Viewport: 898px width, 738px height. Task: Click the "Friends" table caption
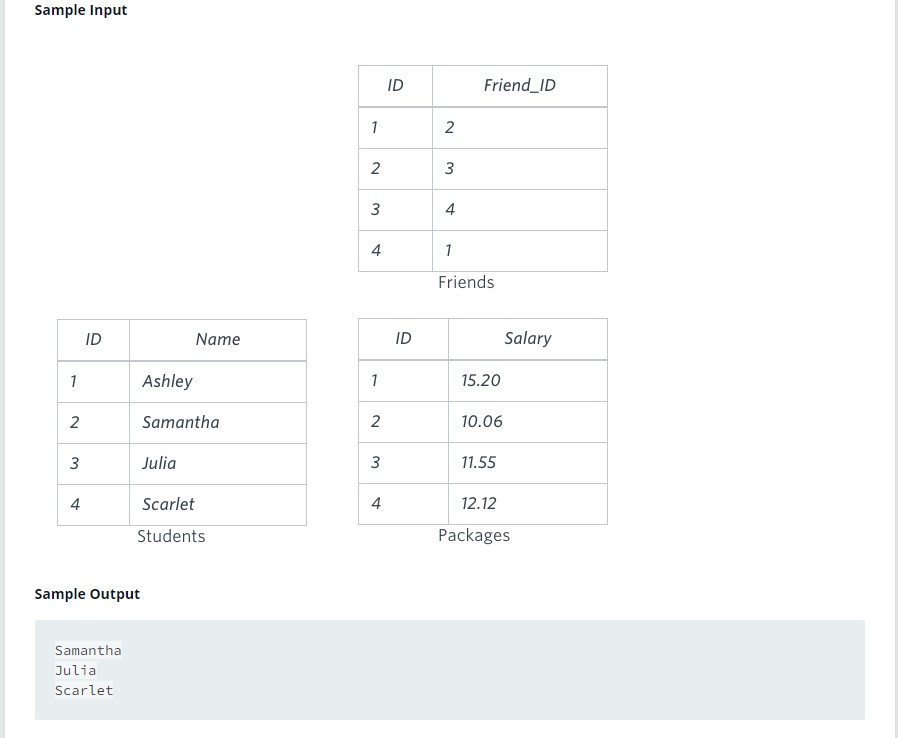466,283
